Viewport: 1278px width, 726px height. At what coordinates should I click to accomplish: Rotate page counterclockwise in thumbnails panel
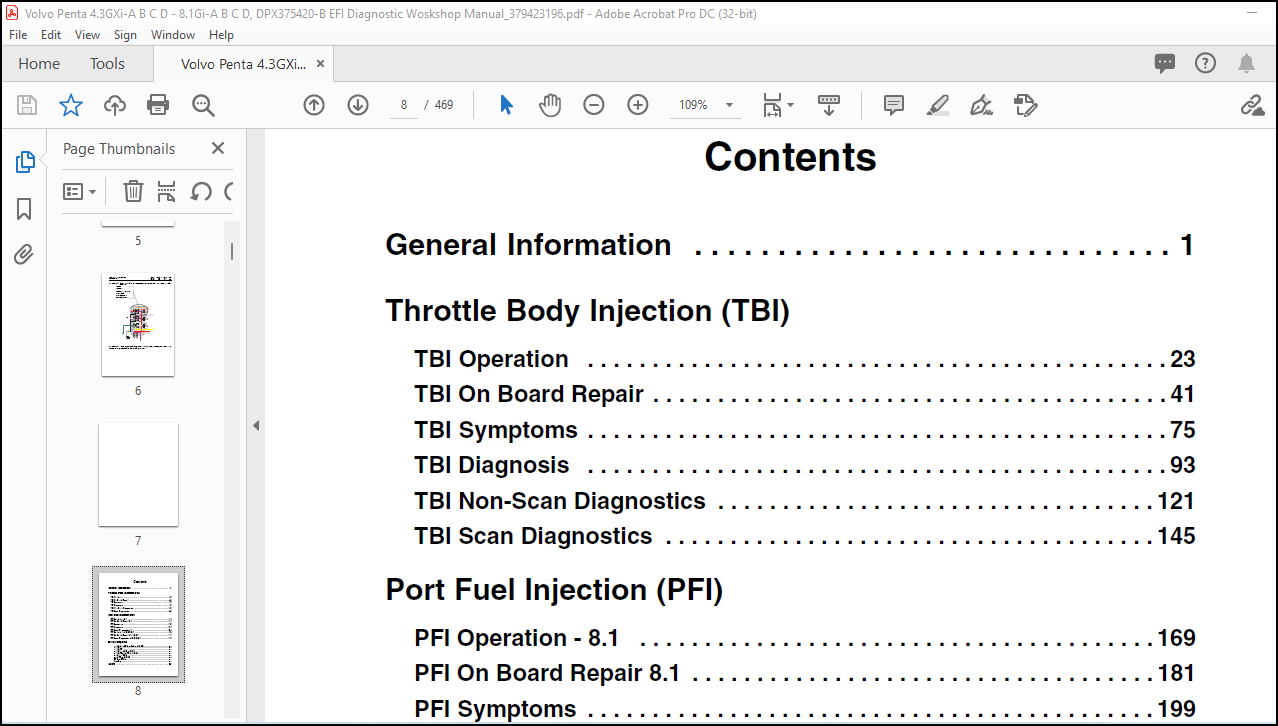(x=201, y=191)
